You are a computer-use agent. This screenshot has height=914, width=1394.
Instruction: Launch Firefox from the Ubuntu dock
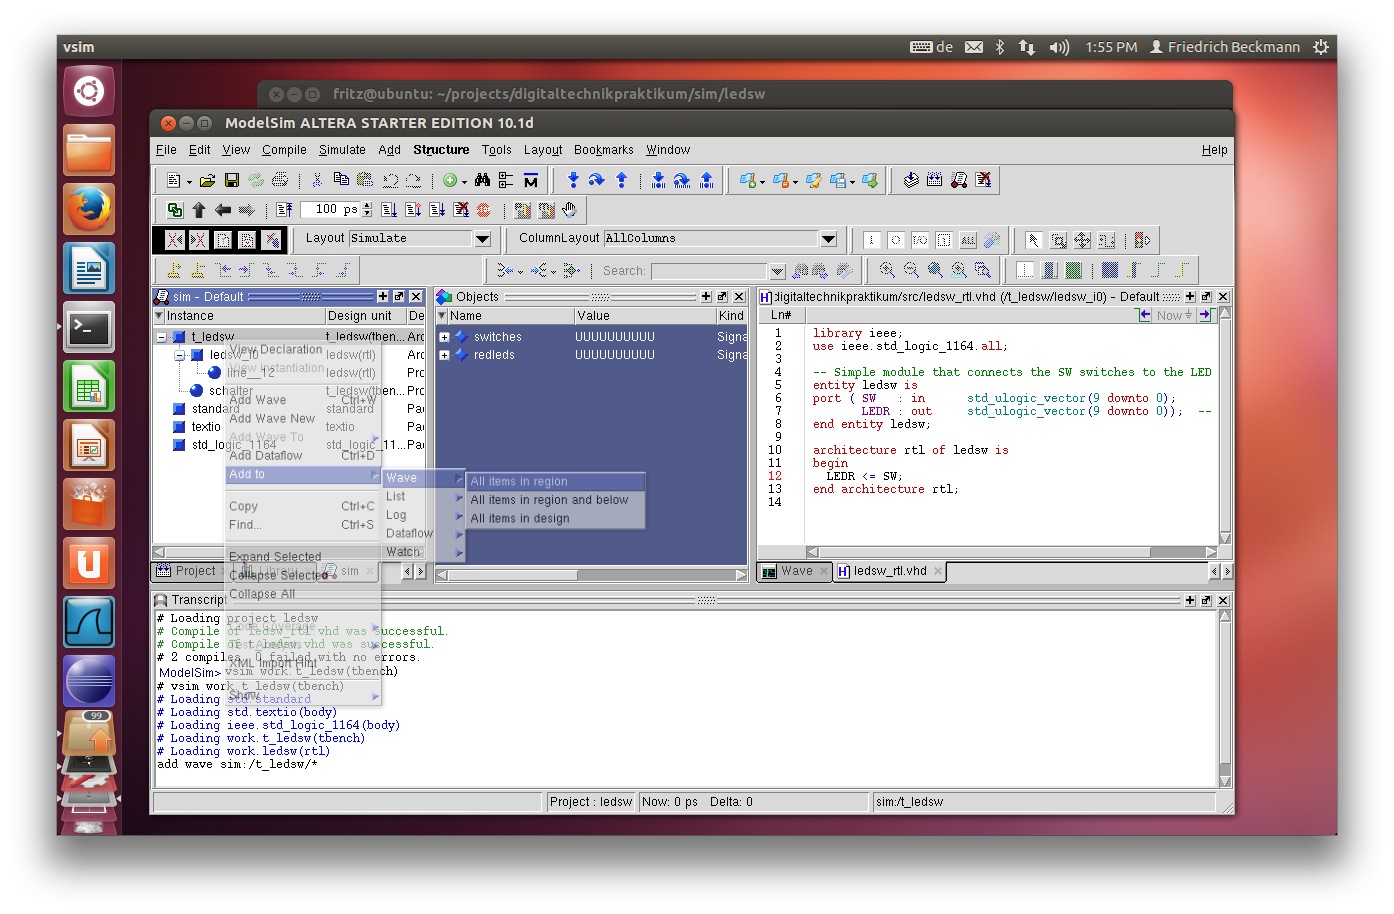89,210
